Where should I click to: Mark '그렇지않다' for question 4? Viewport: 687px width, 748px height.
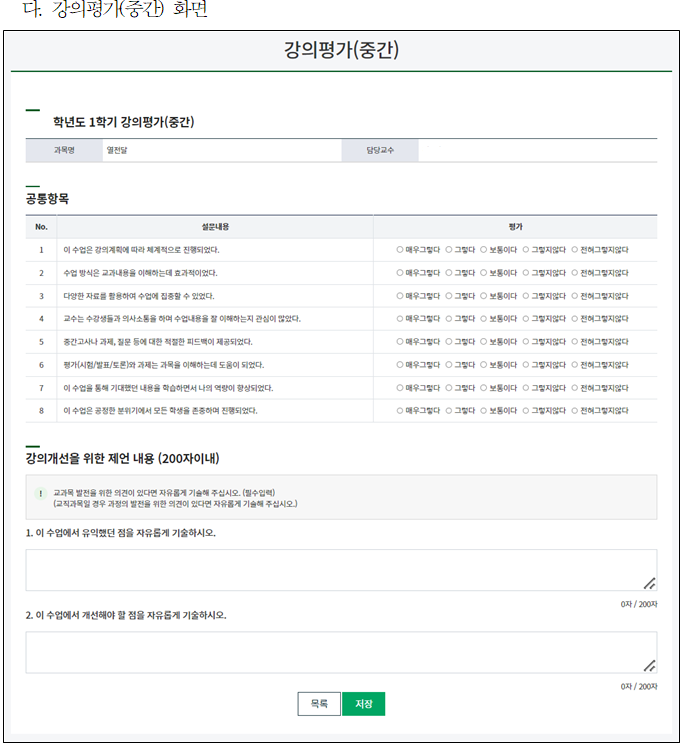(x=526, y=318)
